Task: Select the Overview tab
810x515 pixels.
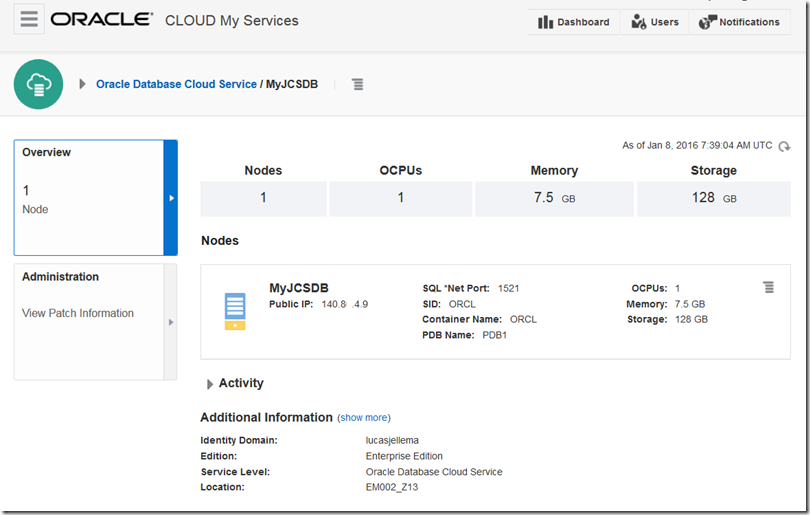Action: pos(88,197)
